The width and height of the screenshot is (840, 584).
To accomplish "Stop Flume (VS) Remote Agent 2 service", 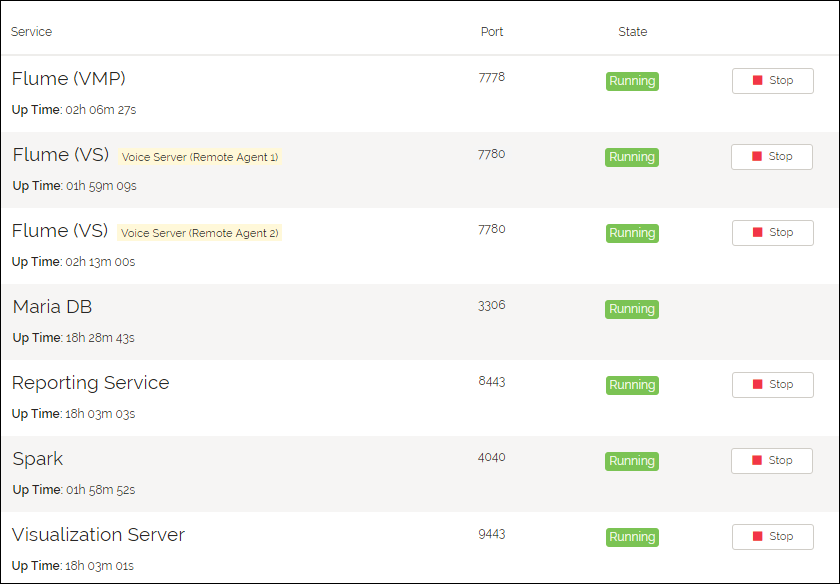I will point(772,233).
